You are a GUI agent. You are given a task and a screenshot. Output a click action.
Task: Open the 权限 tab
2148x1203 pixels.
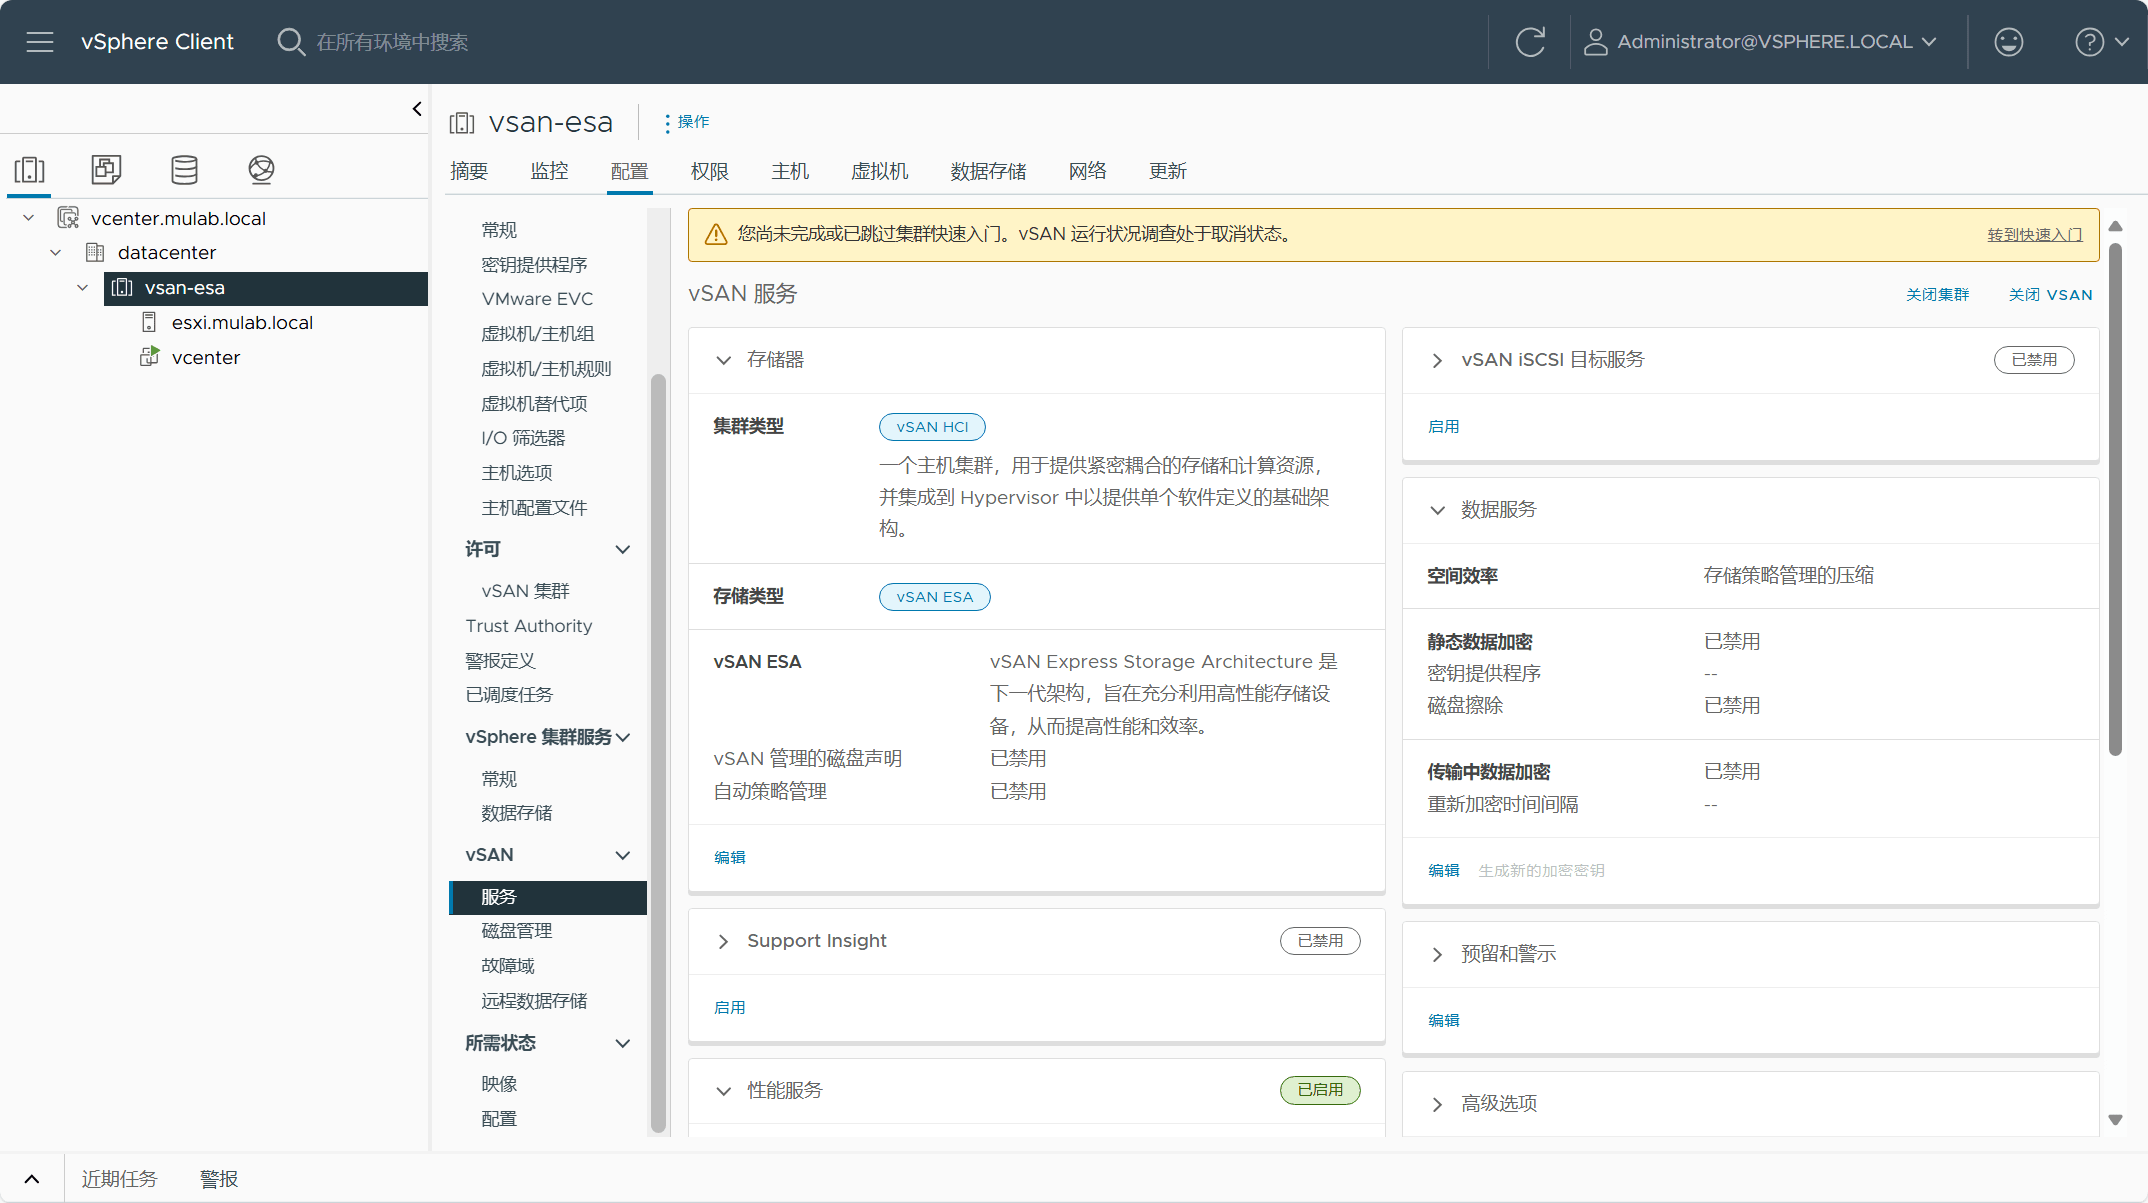point(709,171)
